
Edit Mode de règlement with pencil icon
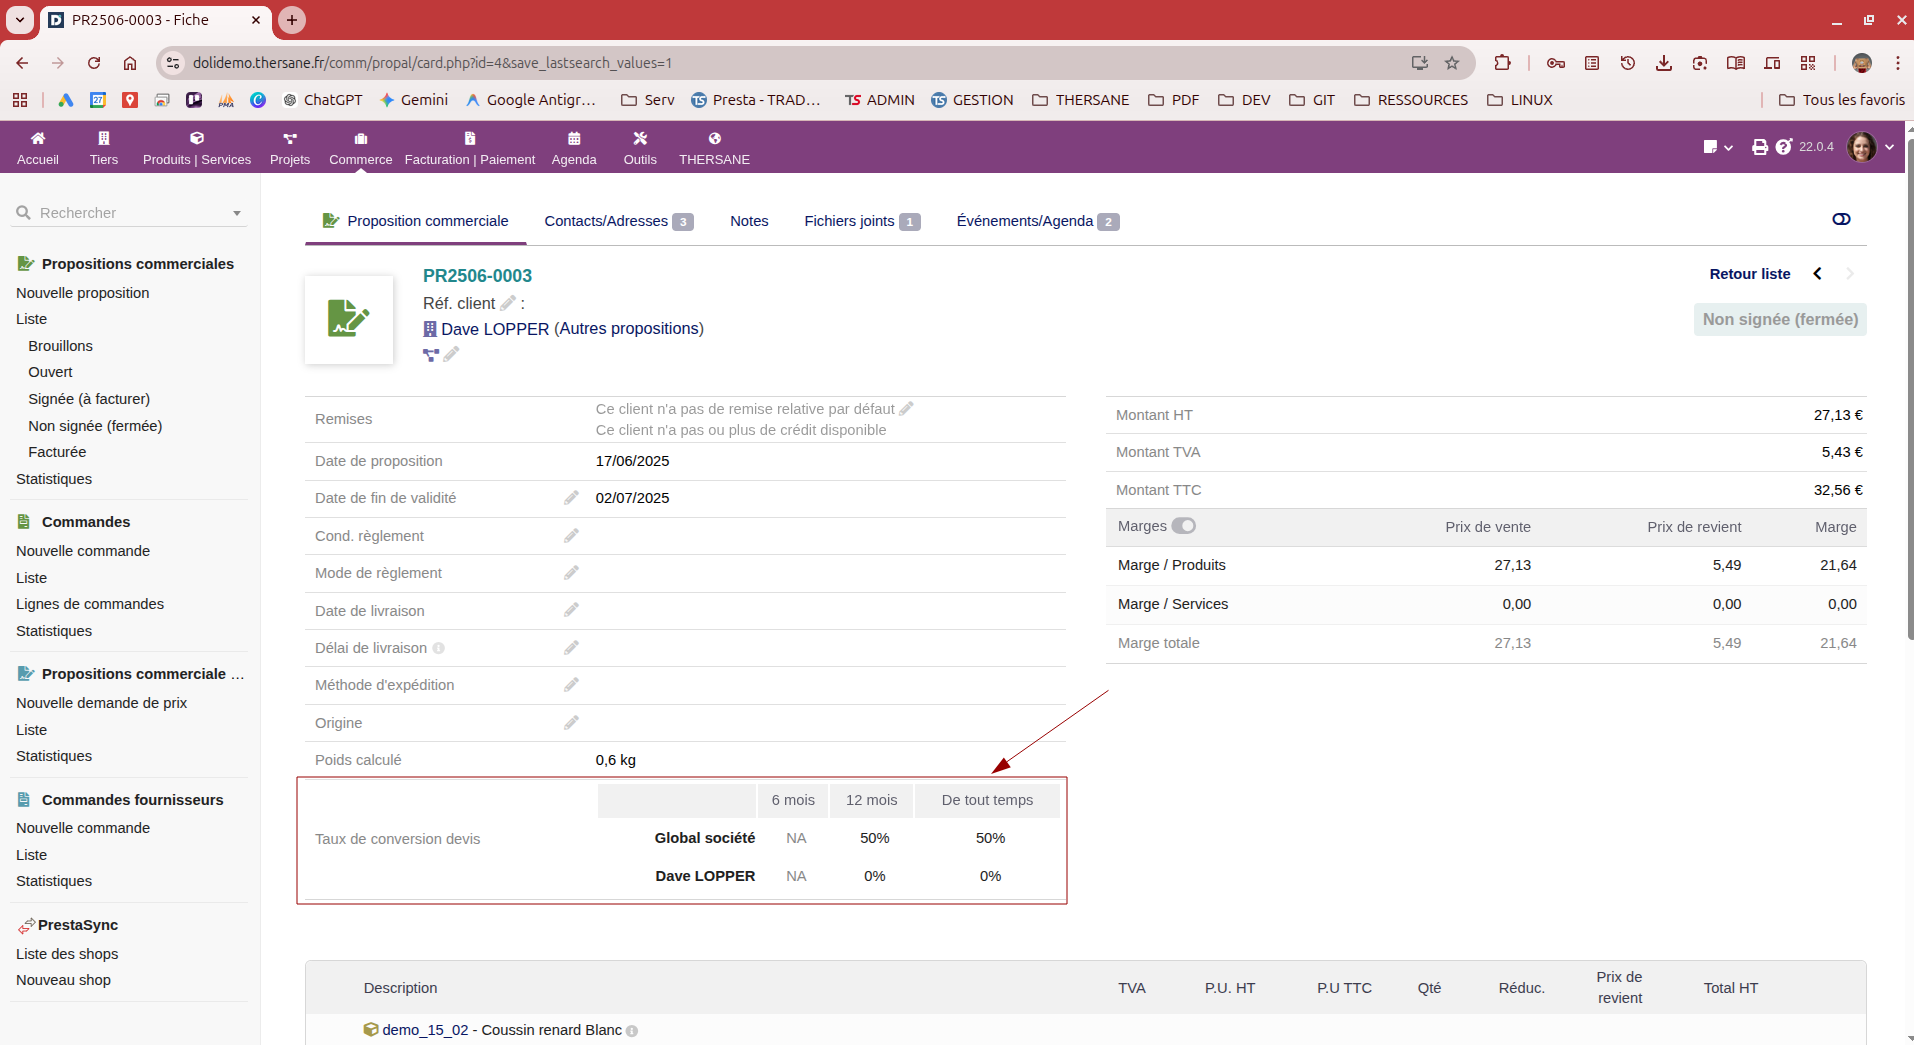coord(571,573)
